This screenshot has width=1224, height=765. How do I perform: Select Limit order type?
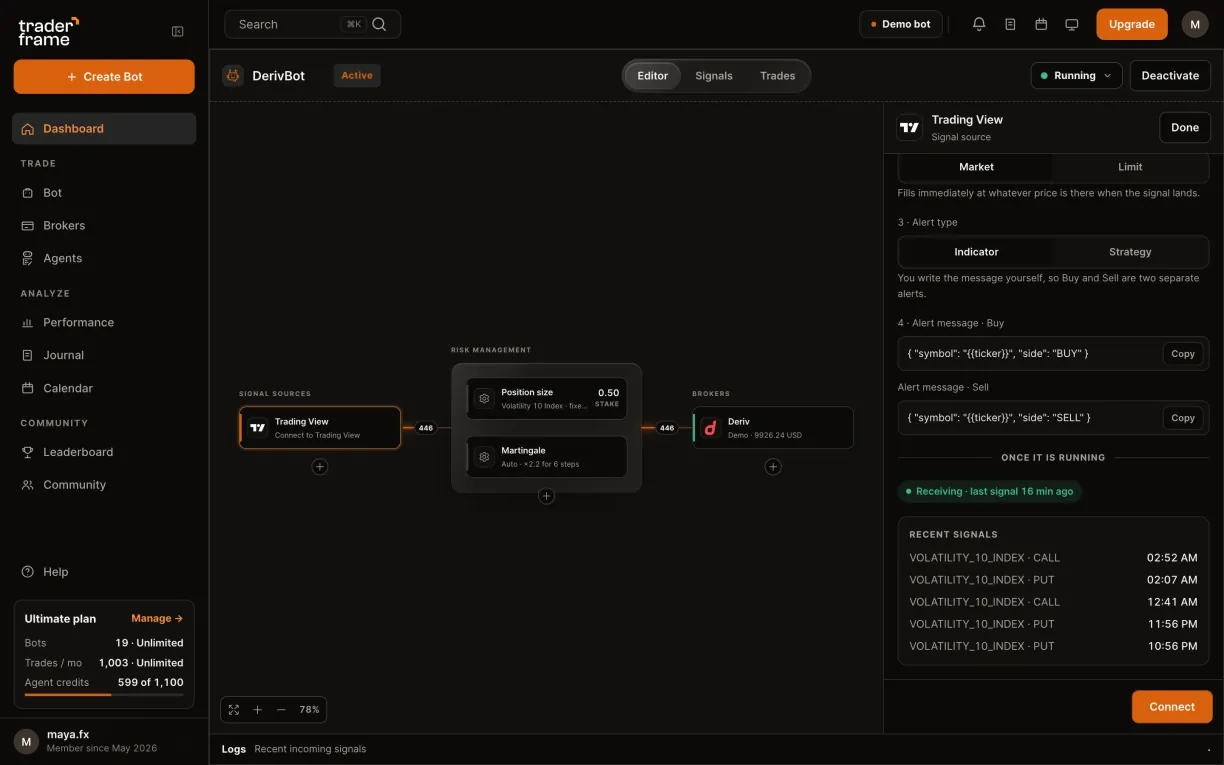(1130, 167)
